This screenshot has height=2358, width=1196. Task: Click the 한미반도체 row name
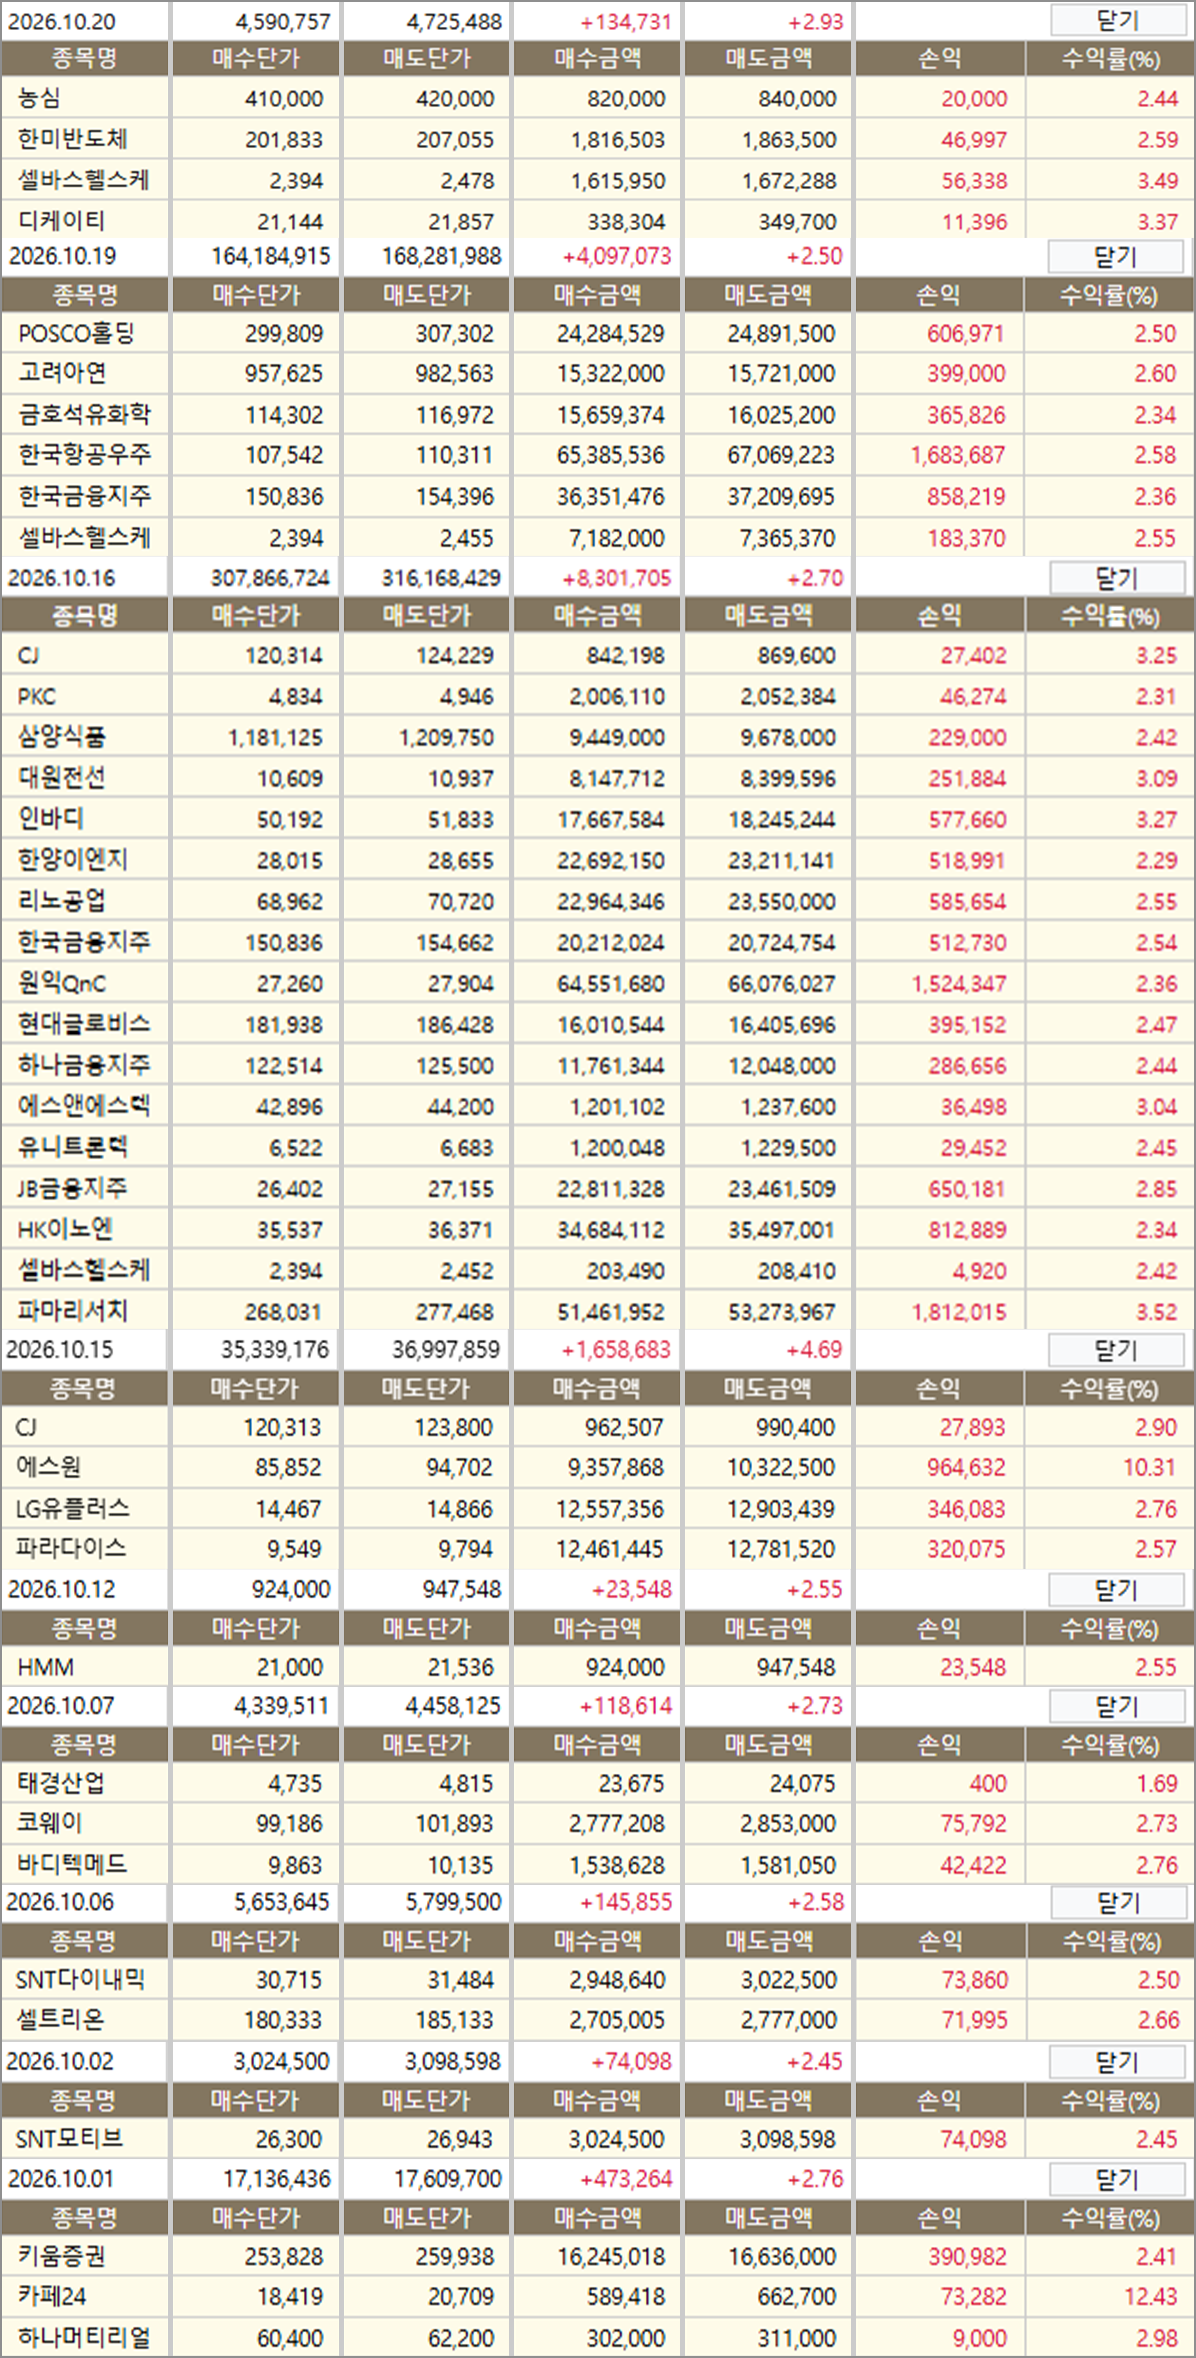(x=73, y=139)
